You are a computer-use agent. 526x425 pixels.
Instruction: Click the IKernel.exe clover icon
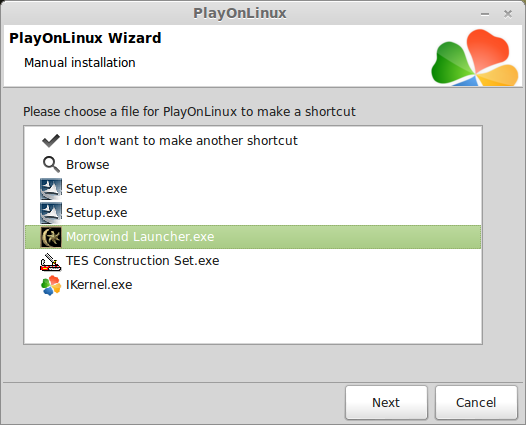[x=51, y=285]
